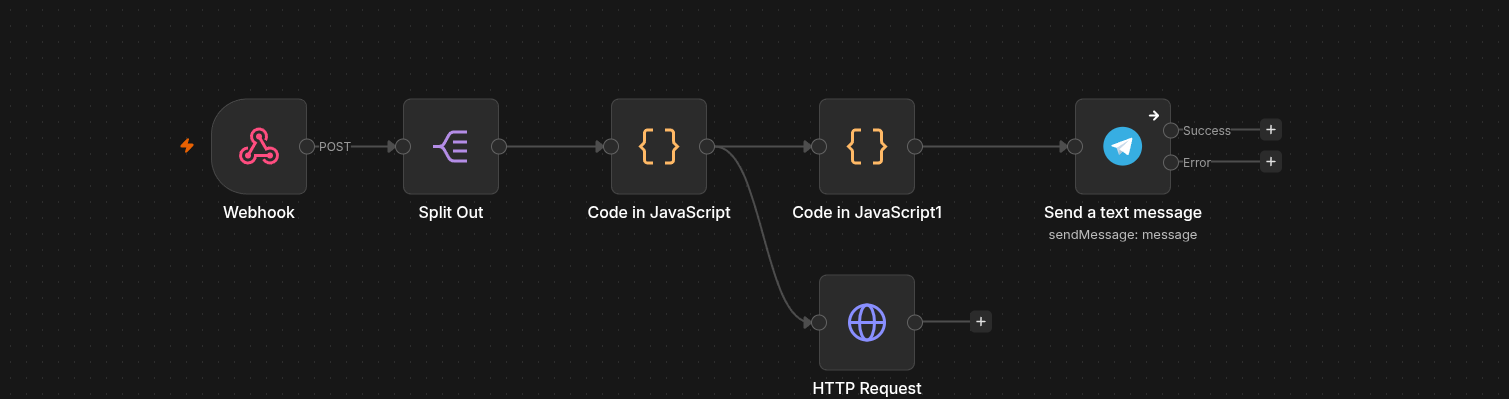The width and height of the screenshot is (1509, 399).
Task: Click the arrow icon on Telegram node
Action: pyautogui.click(x=1153, y=115)
